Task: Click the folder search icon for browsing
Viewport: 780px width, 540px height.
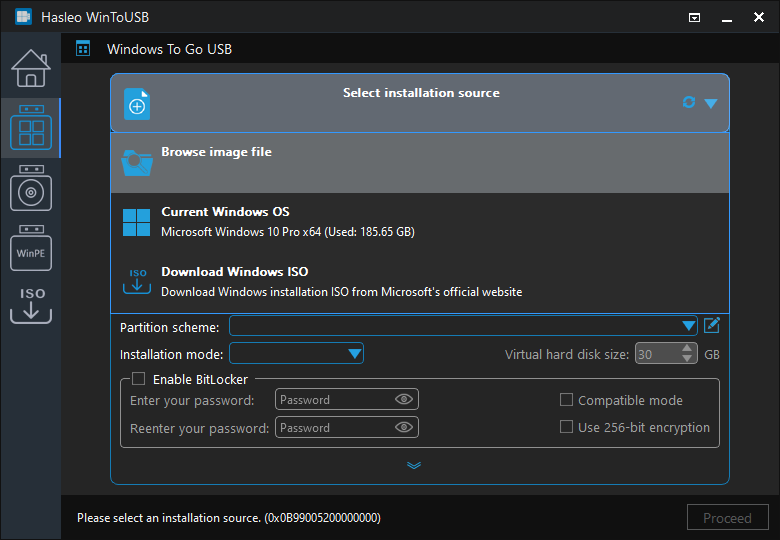Action: tap(137, 163)
